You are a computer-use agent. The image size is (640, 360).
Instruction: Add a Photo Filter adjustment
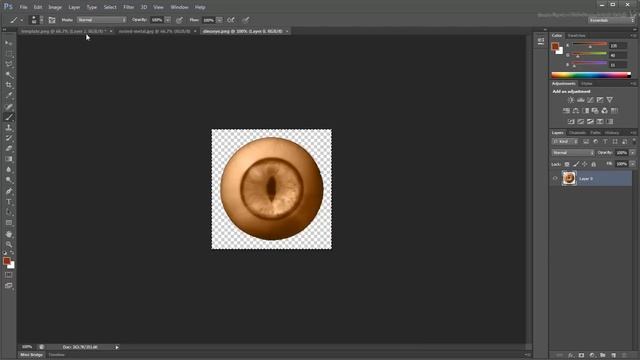(595, 111)
